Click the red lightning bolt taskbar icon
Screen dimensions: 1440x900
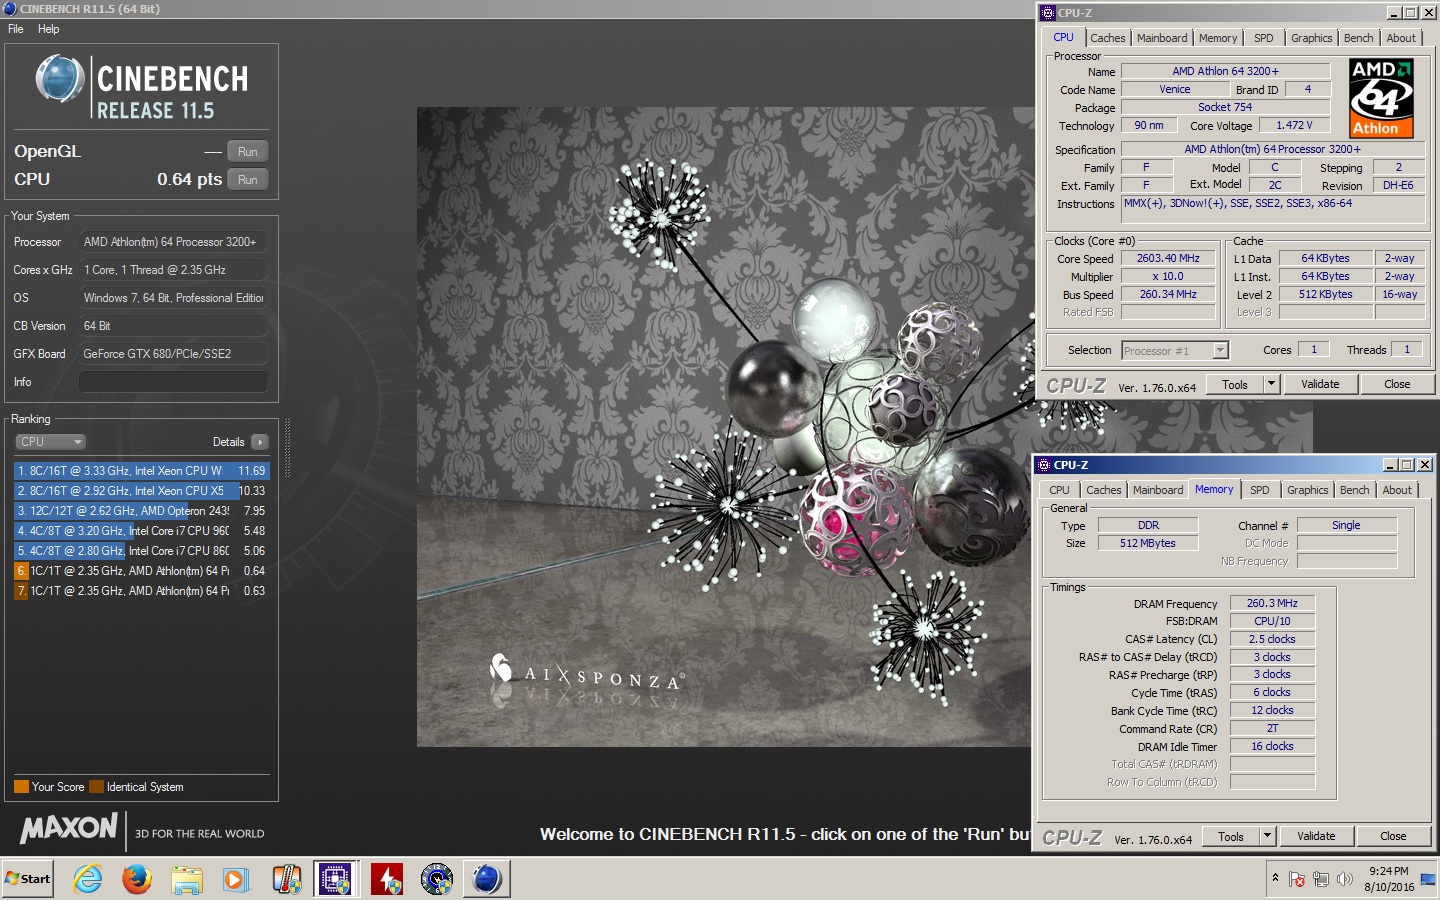387,879
